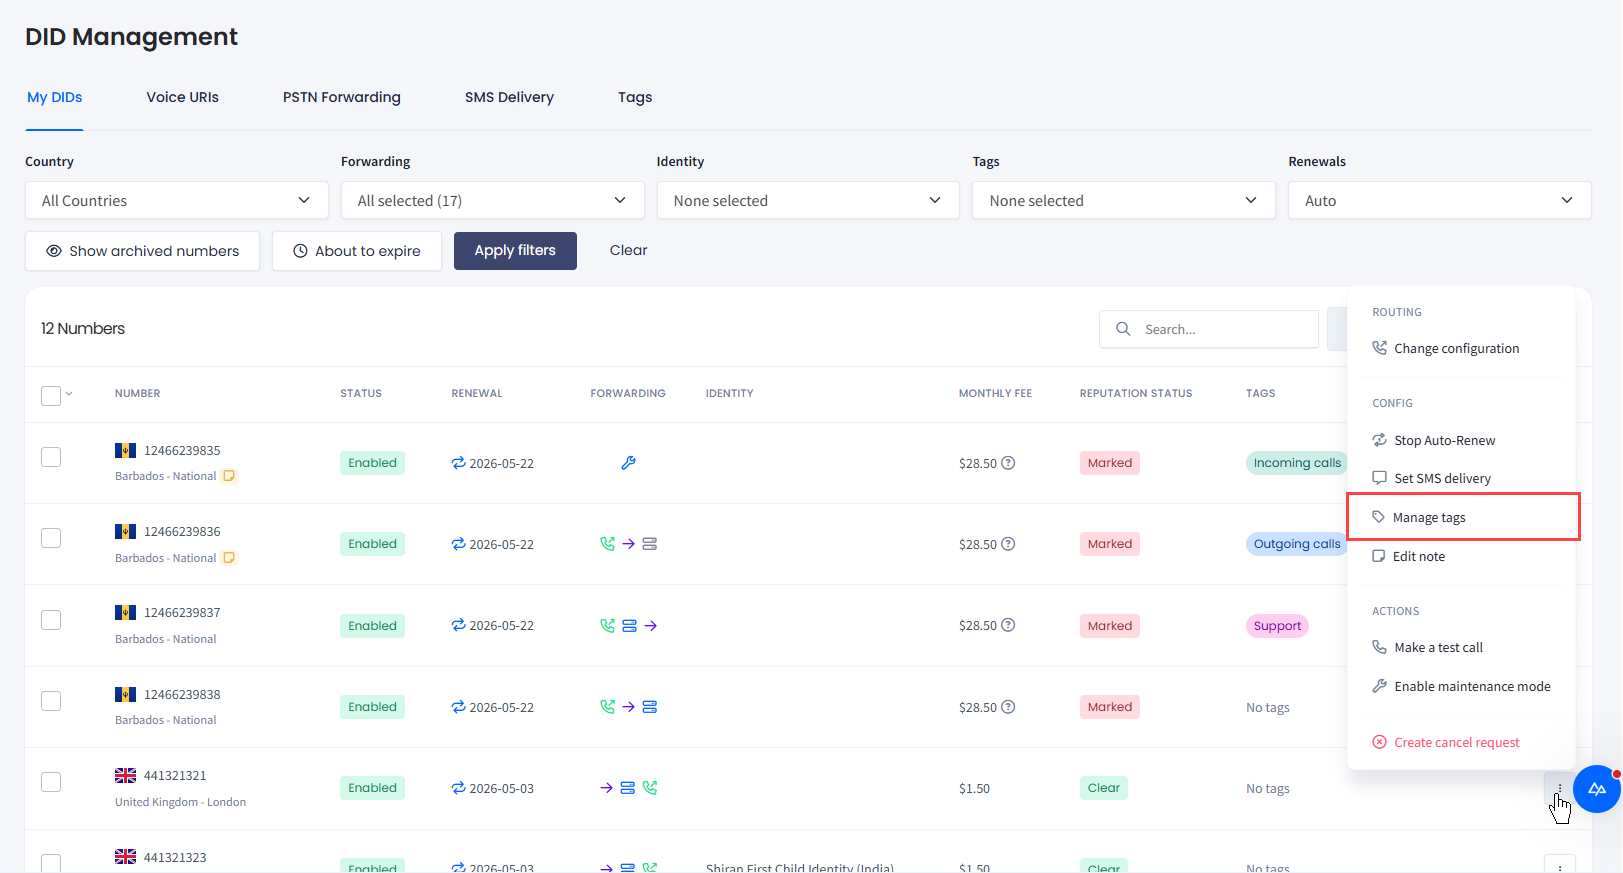Toggle the About to expire filter

click(x=357, y=251)
